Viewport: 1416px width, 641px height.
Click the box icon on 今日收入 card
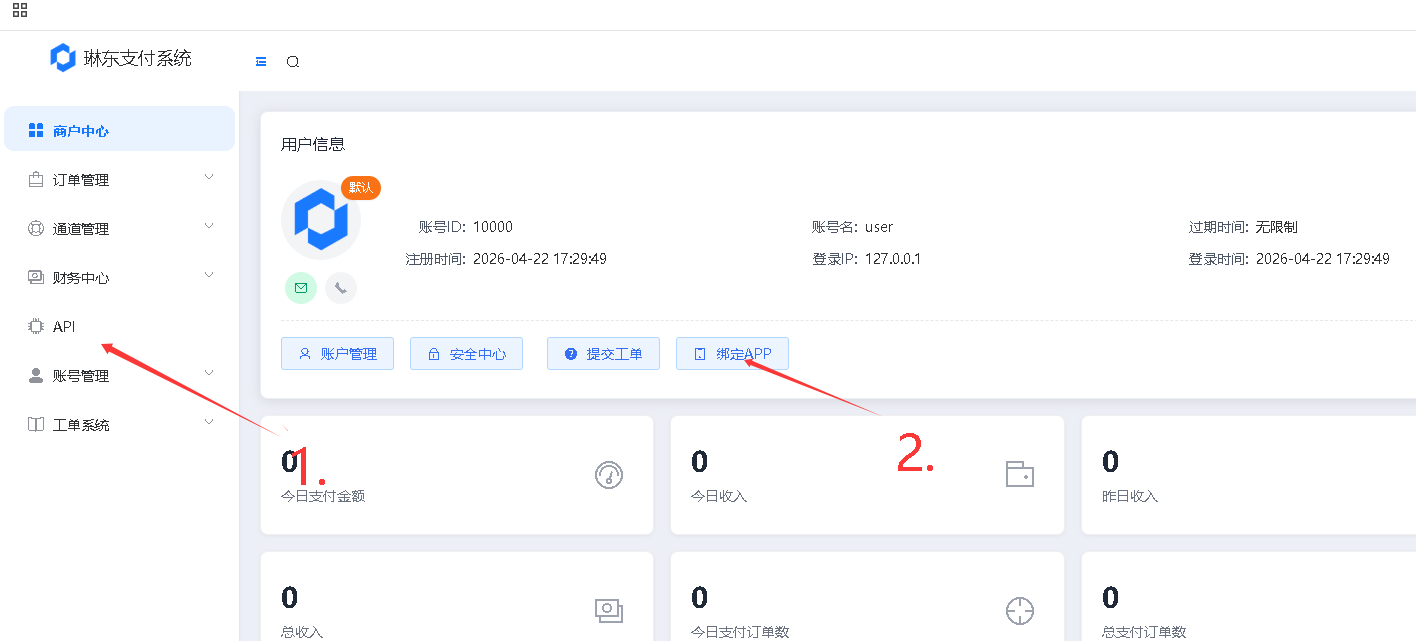coord(1020,474)
